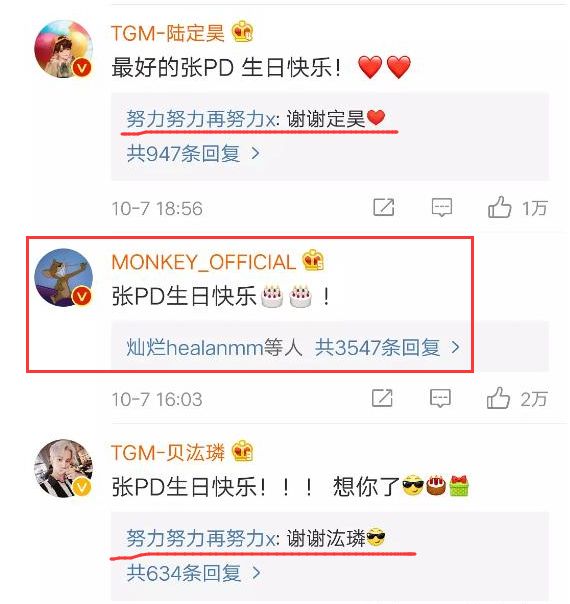Open the username link TGM-贝汯璘
Image resolution: width=570 pixels, height=604 pixels.
168,452
